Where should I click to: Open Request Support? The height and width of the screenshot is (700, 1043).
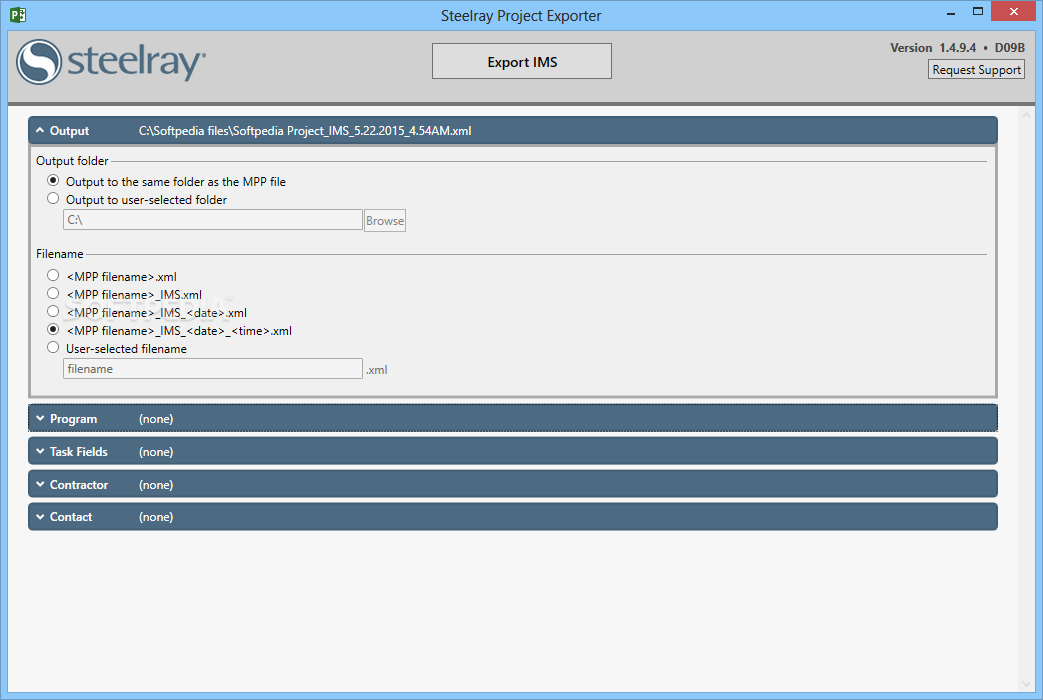976,69
